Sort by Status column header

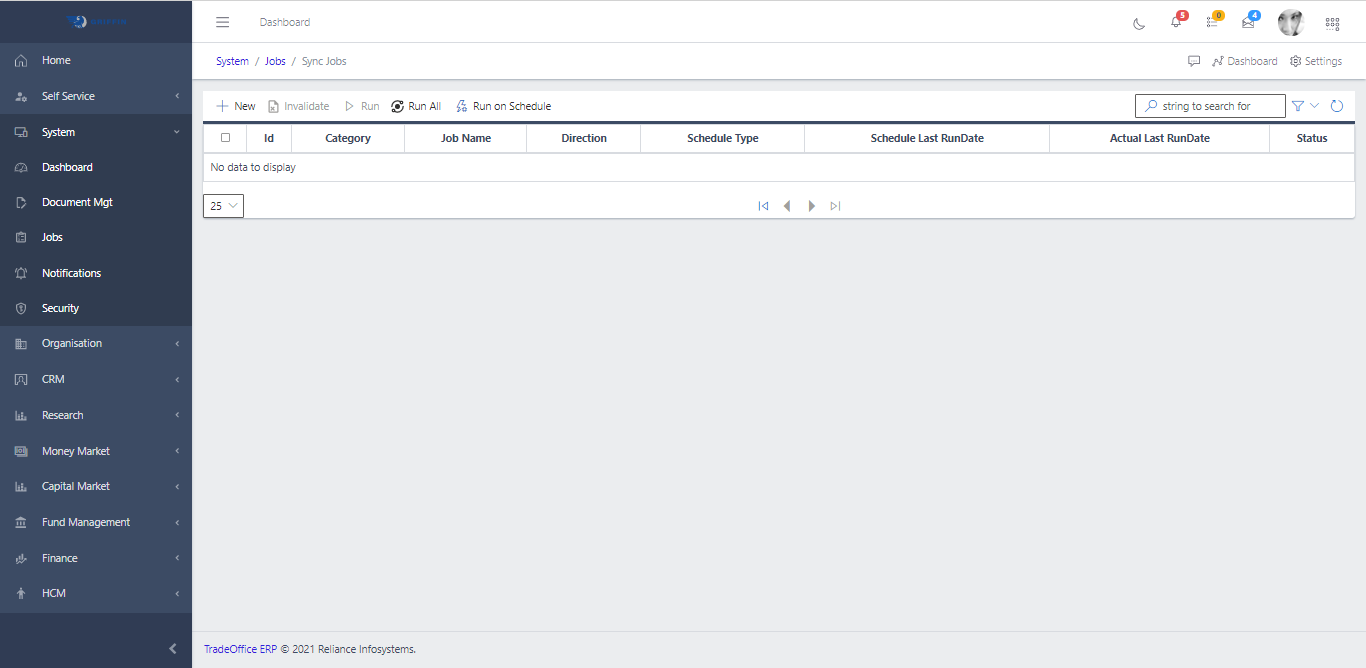coord(1312,138)
